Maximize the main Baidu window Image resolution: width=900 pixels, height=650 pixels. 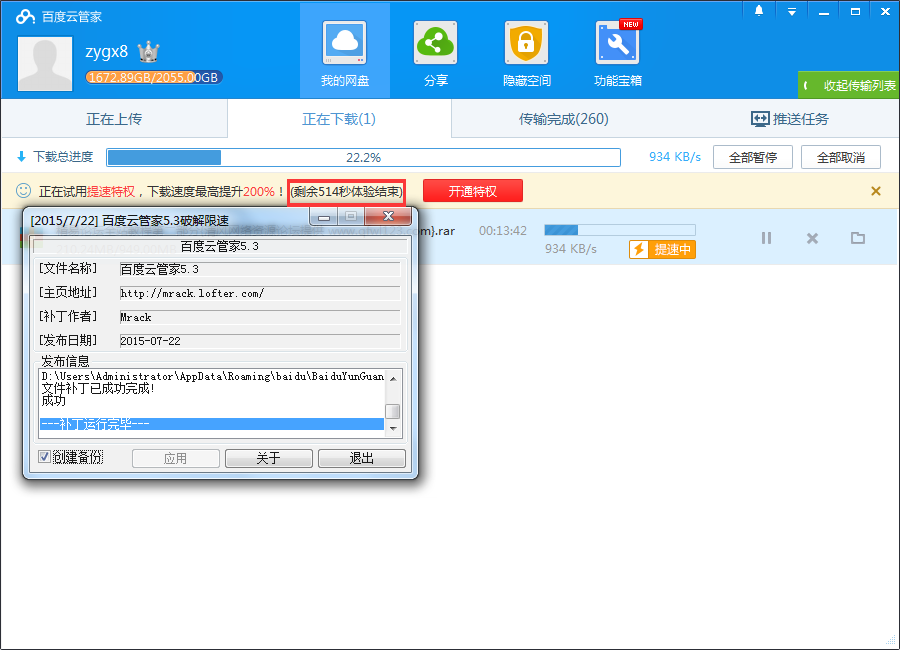pos(855,11)
